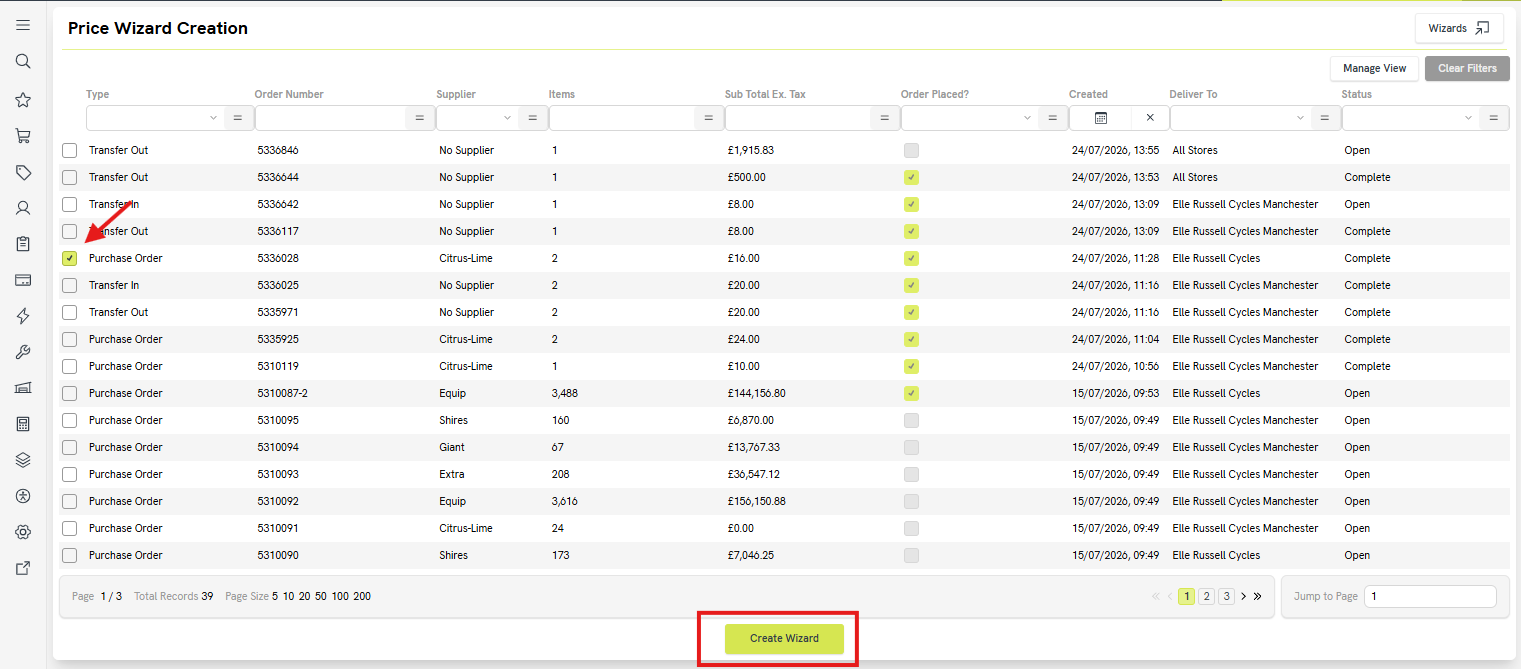This screenshot has height=669, width=1521.
Task: Select checkbox for order 5335971
Action: (69, 312)
